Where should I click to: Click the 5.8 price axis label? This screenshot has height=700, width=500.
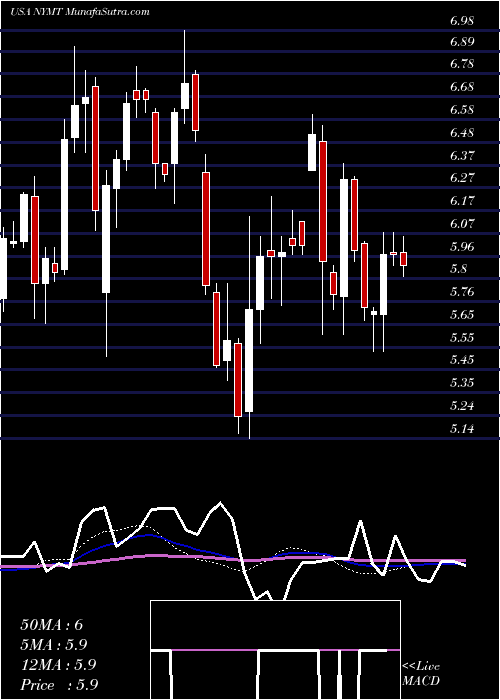pos(458,269)
